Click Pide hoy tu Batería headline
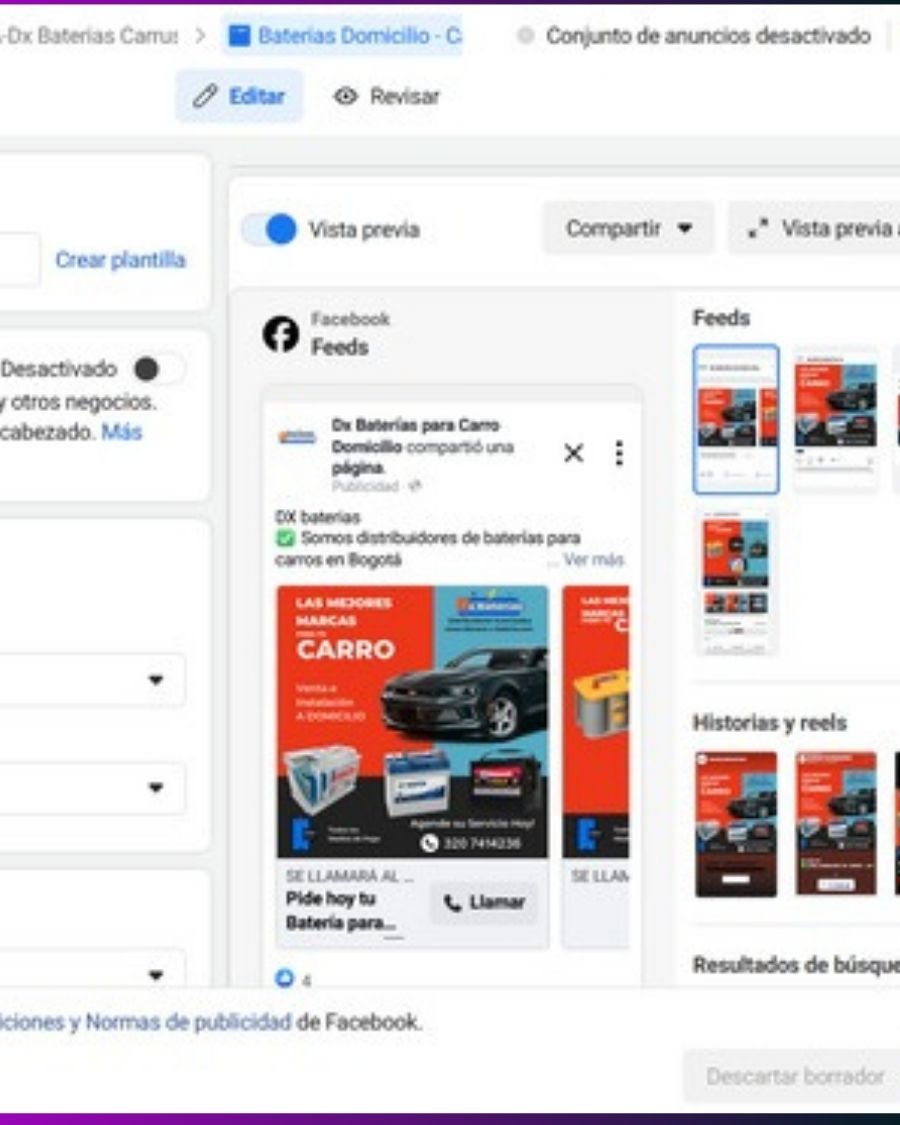The image size is (900, 1125). click(x=341, y=910)
